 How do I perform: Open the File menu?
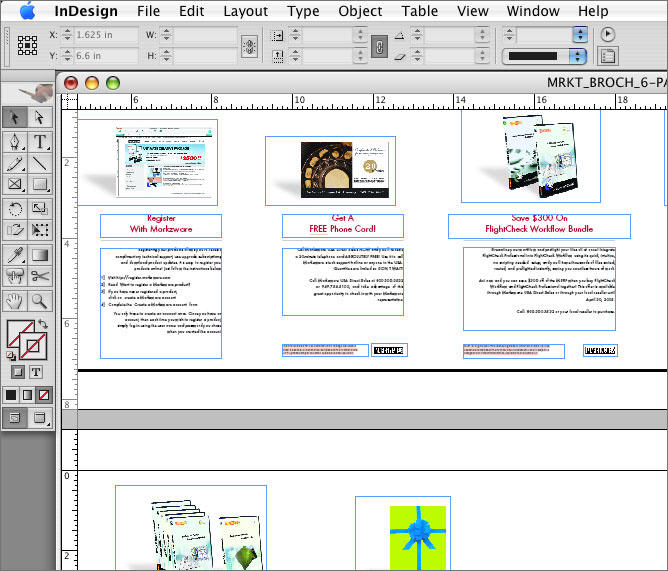[148, 11]
